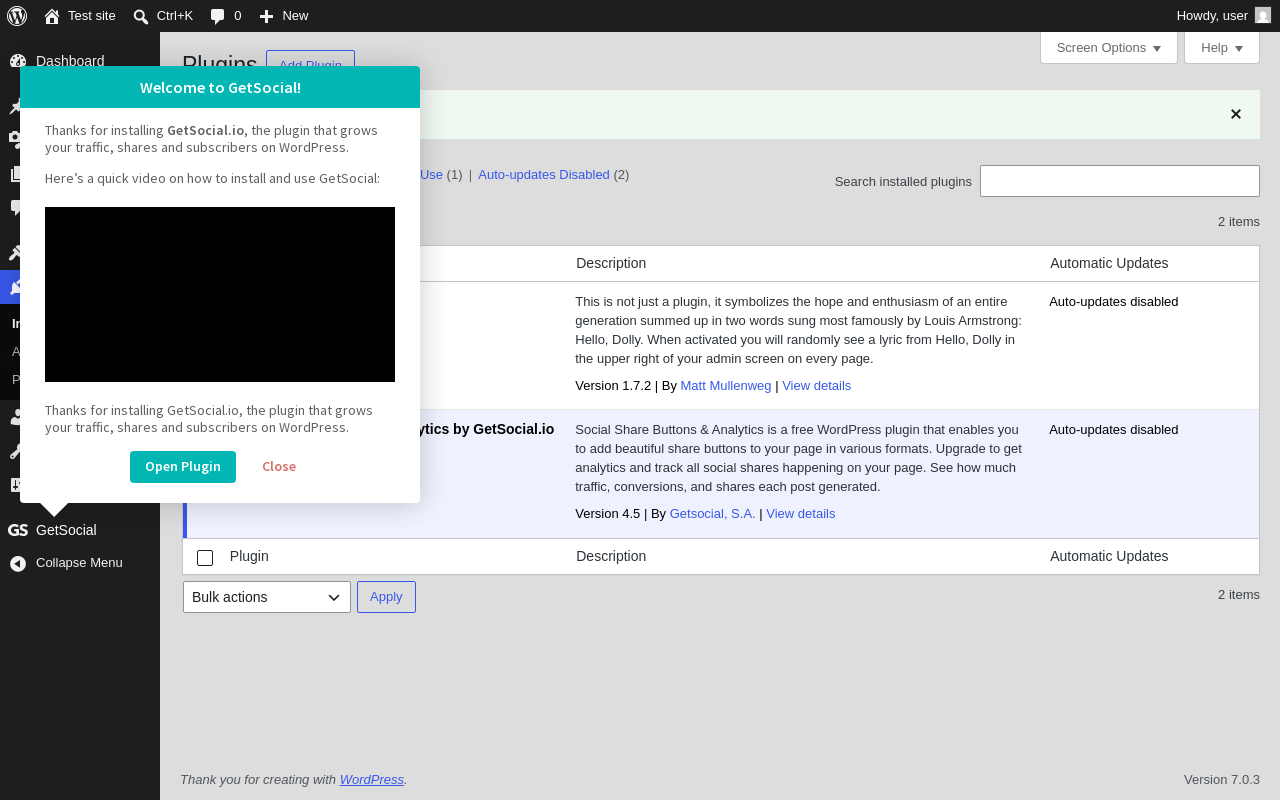Click Auto-updates disabled in Hello Dolly row
1280x800 pixels.
coord(1114,302)
